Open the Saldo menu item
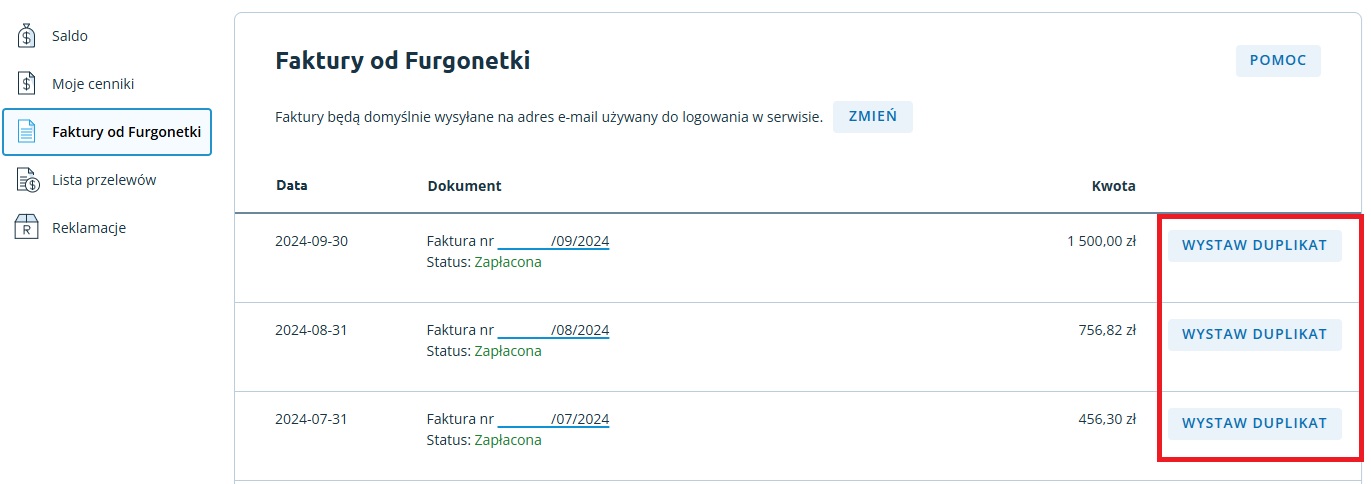 click(70, 36)
